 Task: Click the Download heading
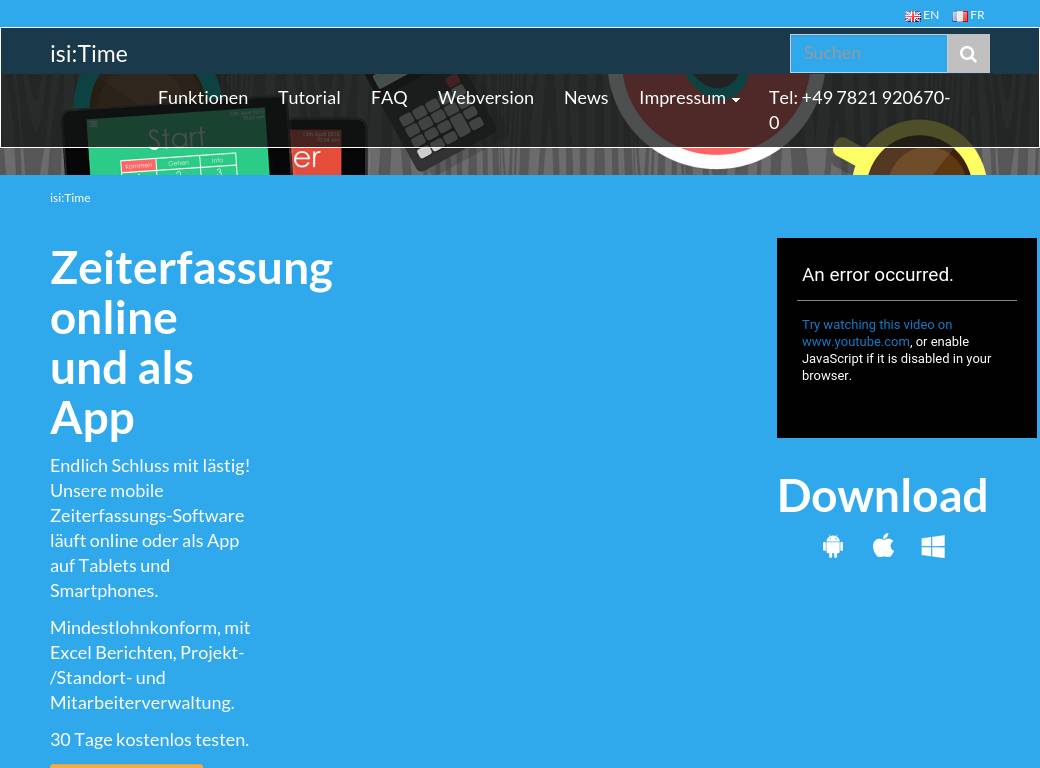pyautogui.click(x=882, y=495)
